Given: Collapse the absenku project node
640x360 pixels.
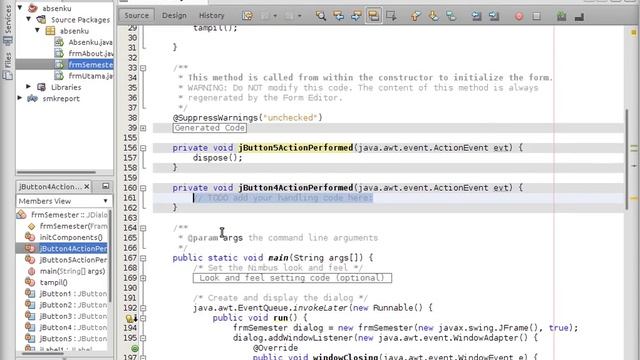Looking at the screenshot, I should point(20,8).
